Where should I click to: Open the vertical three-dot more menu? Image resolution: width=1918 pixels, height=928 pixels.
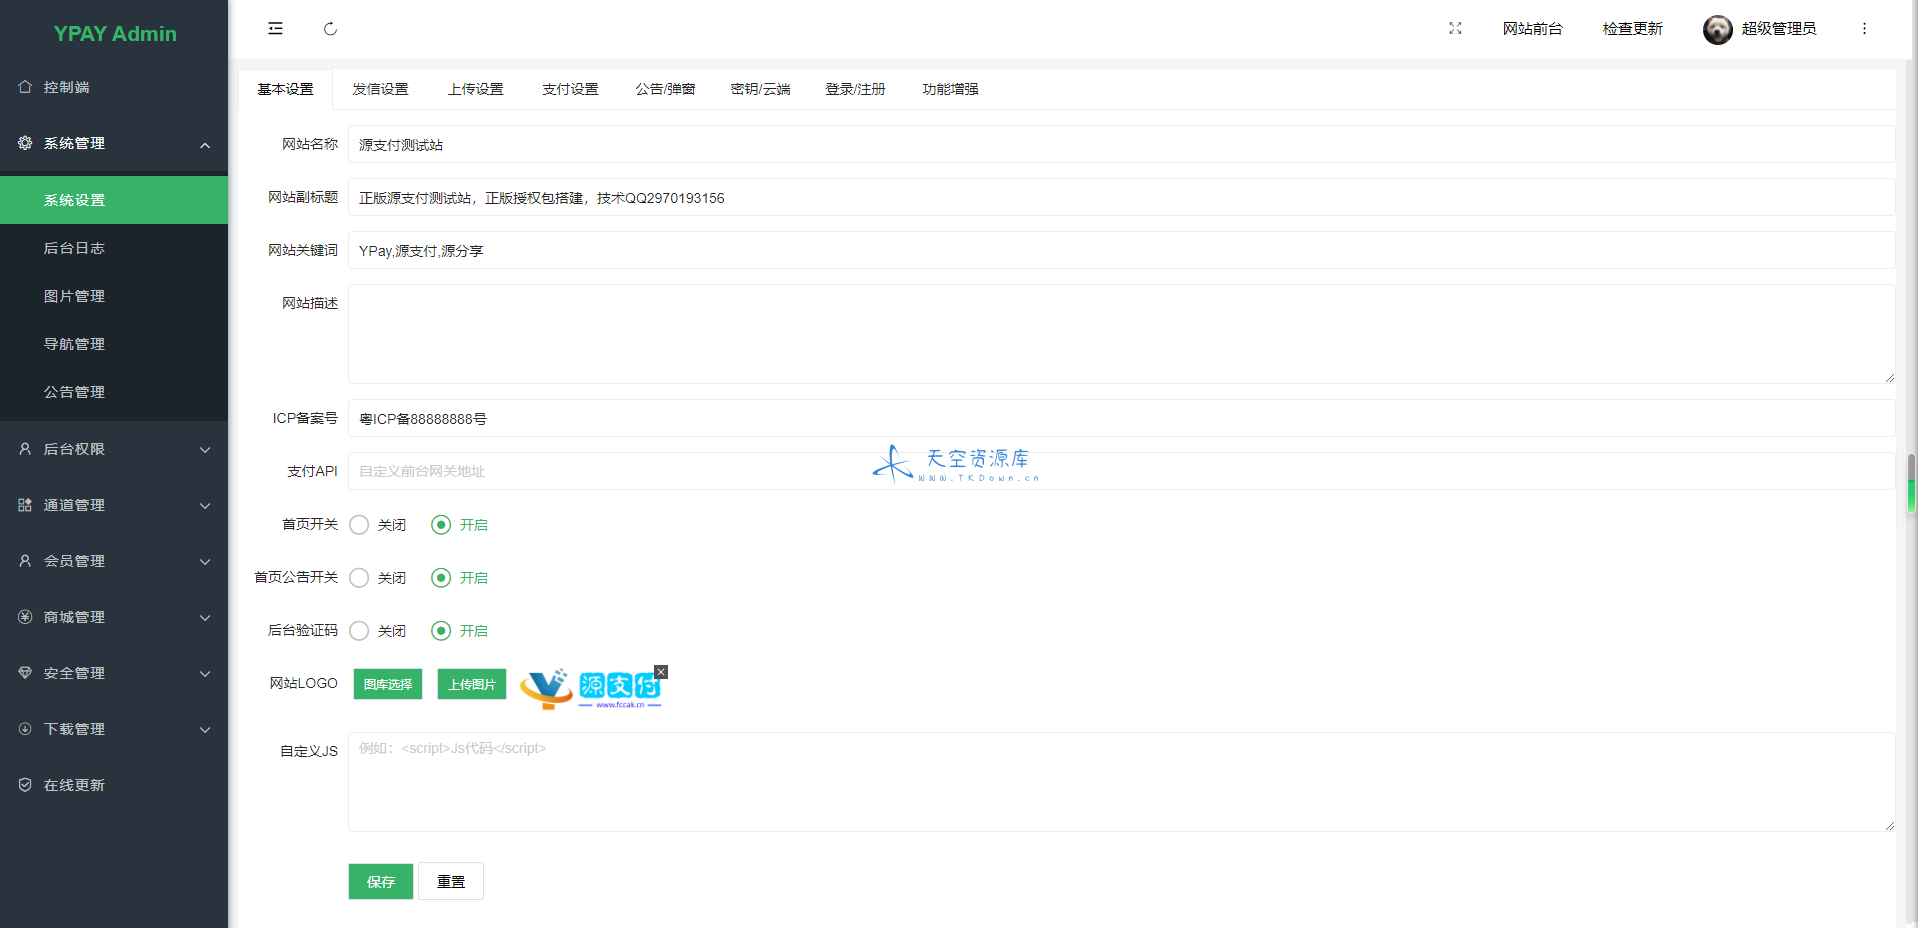point(1864,29)
